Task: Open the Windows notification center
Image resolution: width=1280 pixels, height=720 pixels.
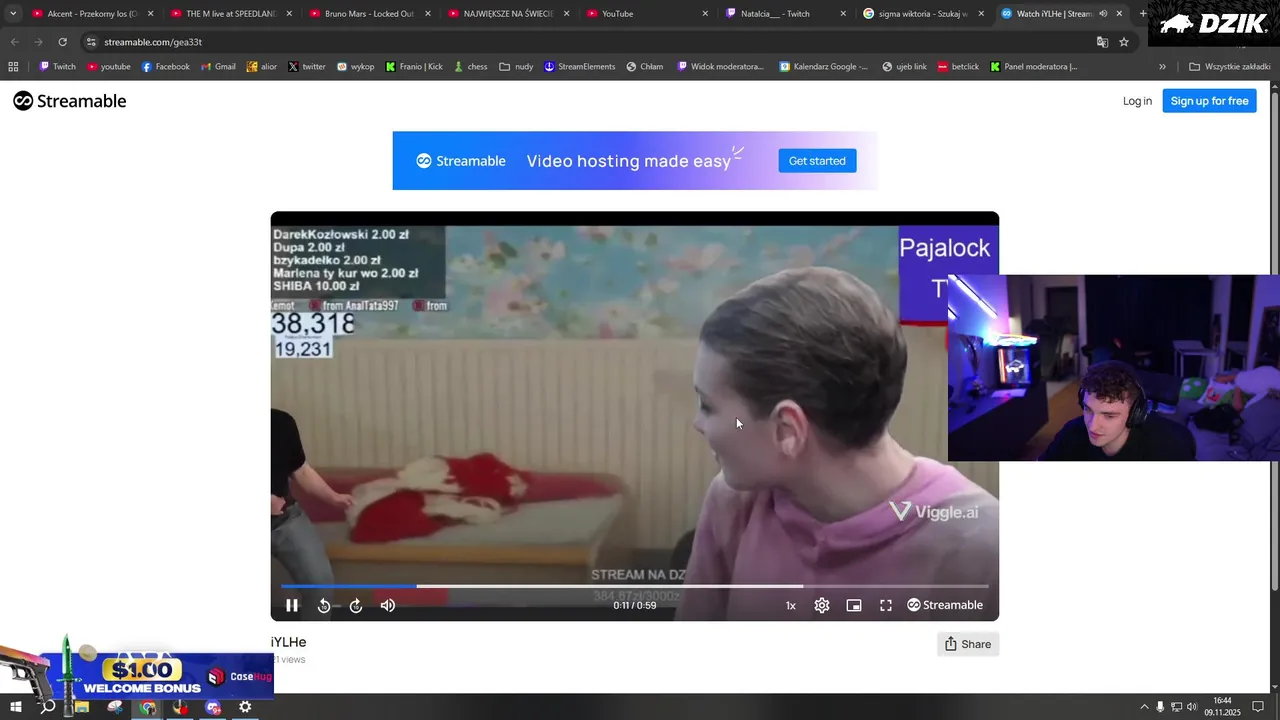Action: click(1258, 707)
